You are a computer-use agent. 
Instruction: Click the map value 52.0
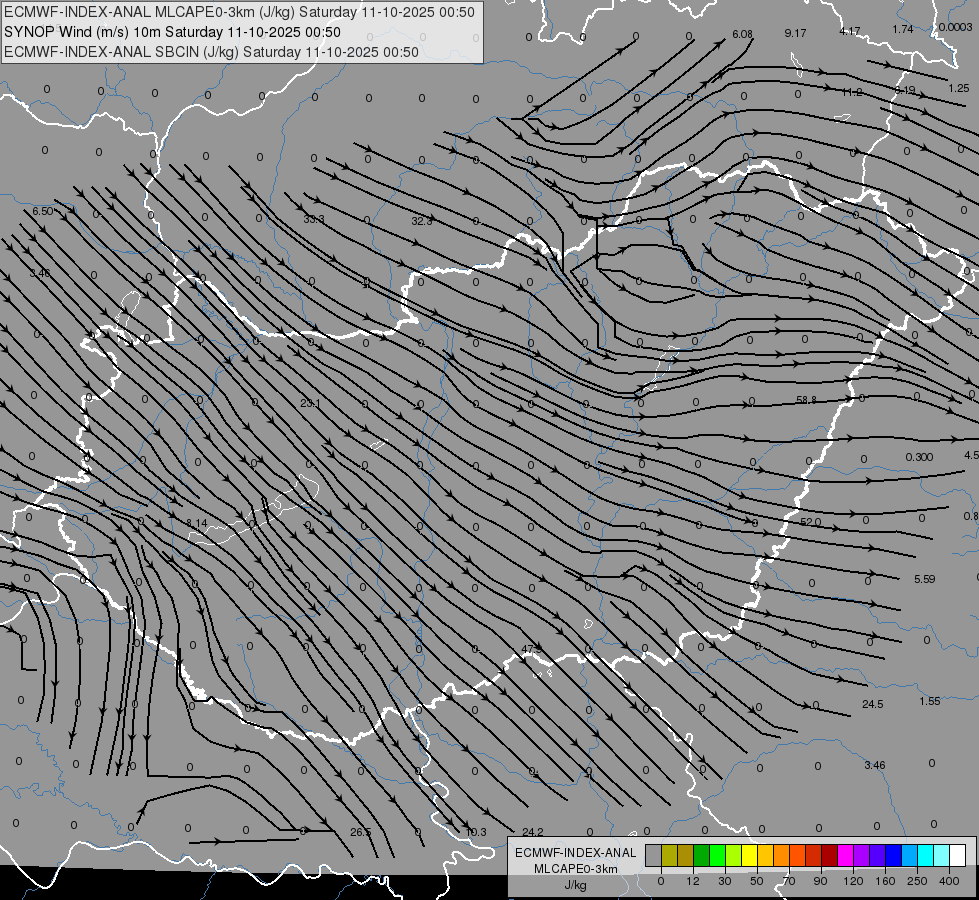[x=810, y=522]
